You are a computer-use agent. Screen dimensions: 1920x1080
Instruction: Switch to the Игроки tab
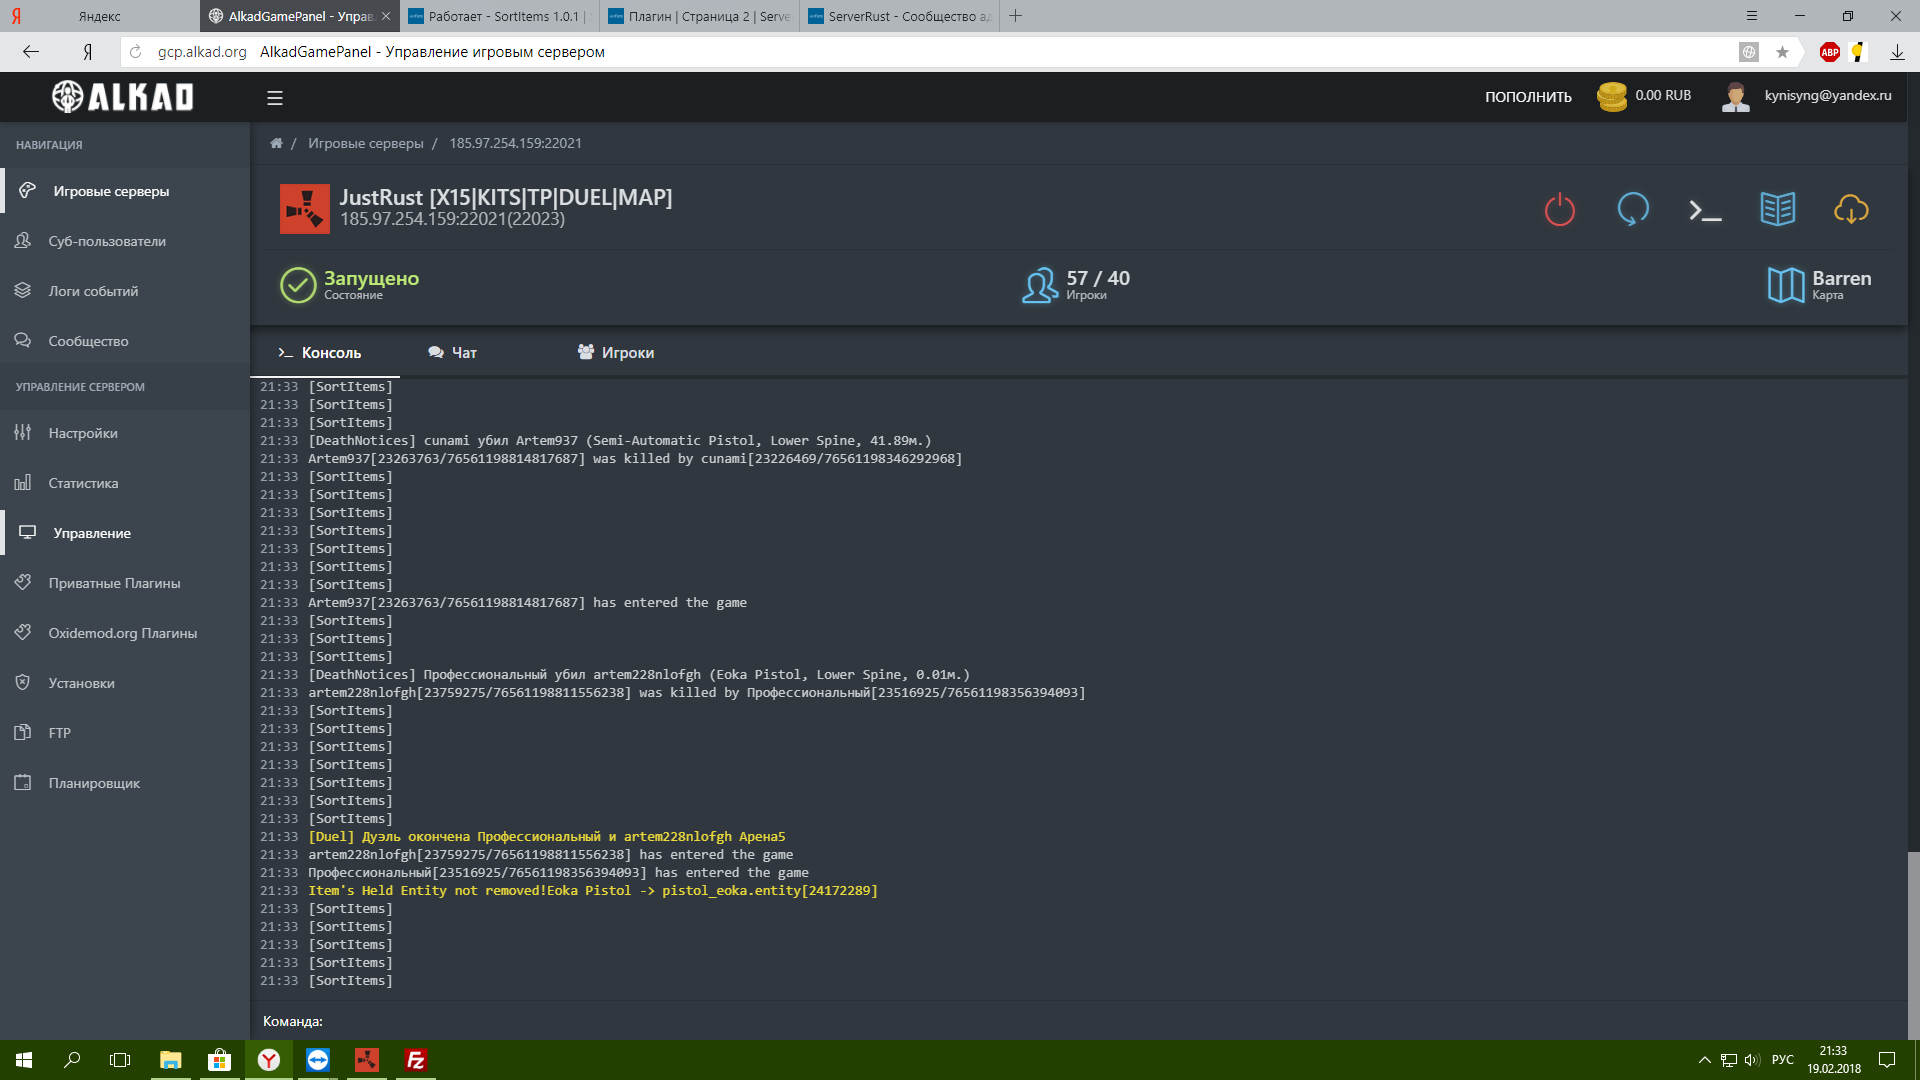coord(616,353)
